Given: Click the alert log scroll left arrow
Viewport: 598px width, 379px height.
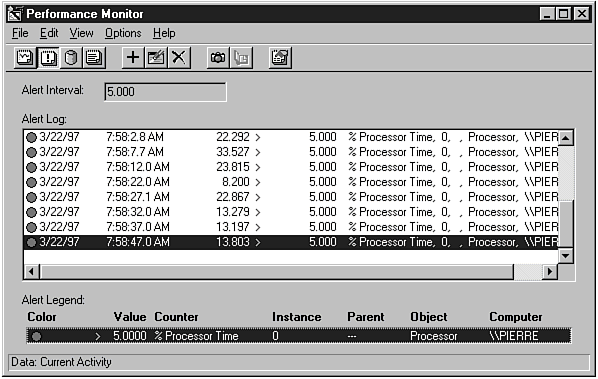Looking at the screenshot, I should [31, 271].
